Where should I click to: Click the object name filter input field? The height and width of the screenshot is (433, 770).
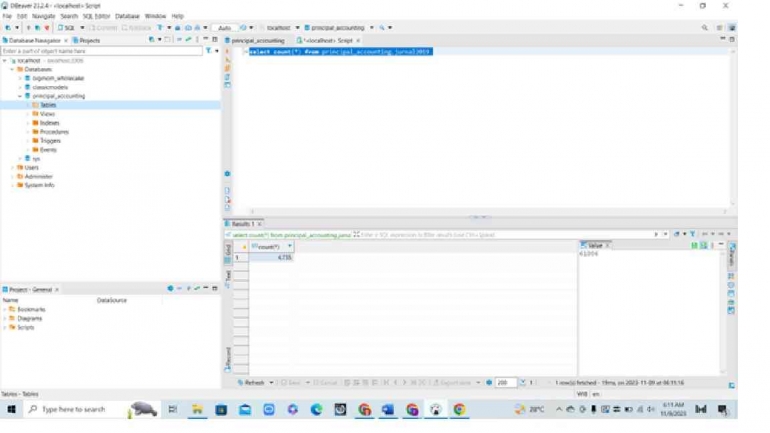[101, 51]
